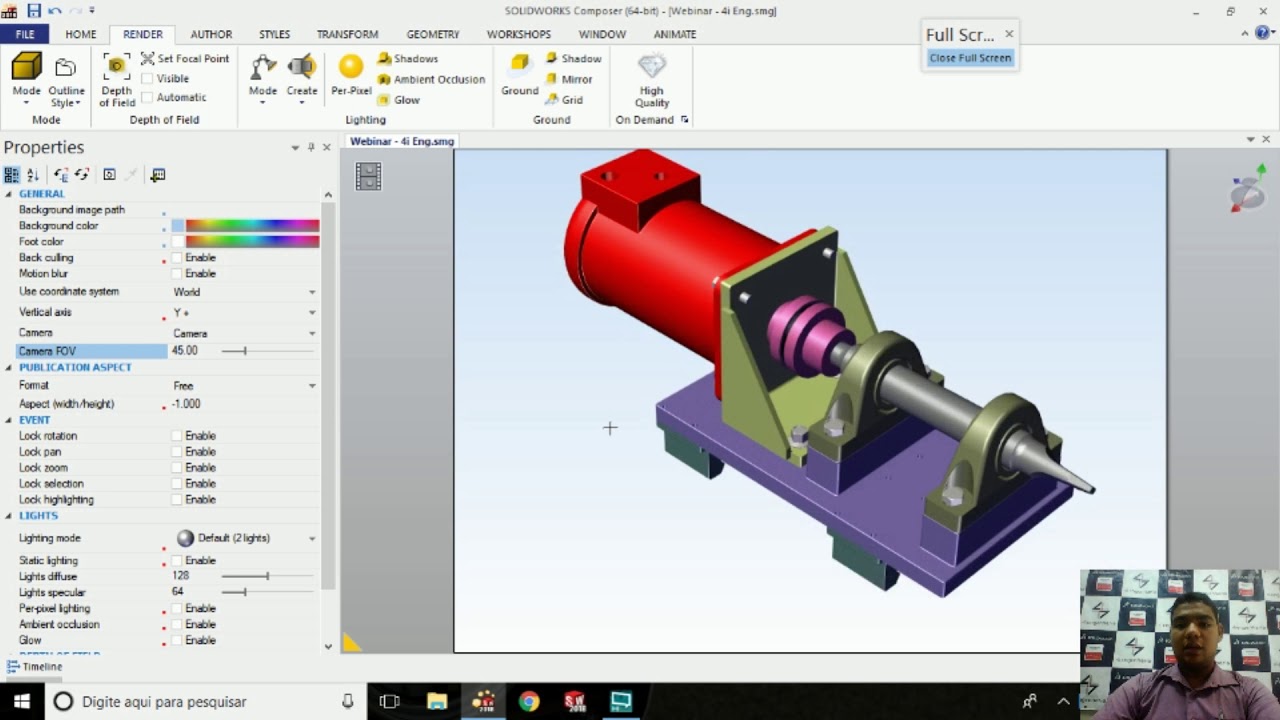Image resolution: width=1280 pixels, height=720 pixels.
Task: Toggle ground Mirror effect
Action: (569, 79)
